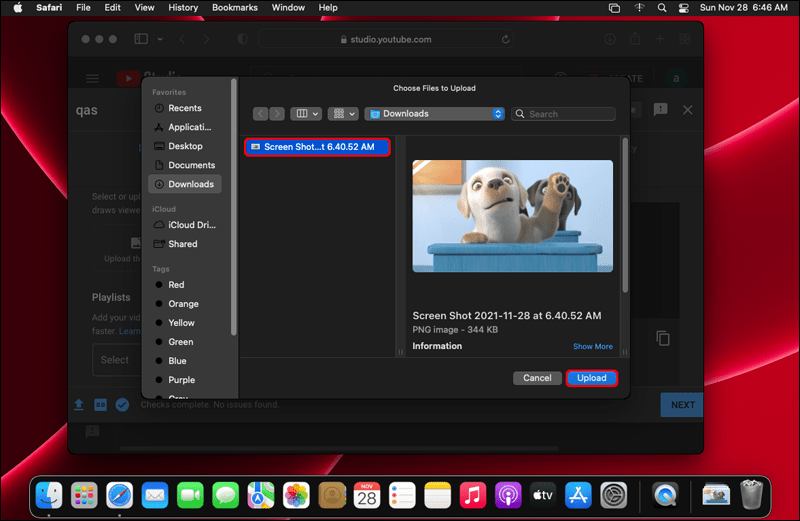
Task: Open Recents in the file dialog sidebar
Action: (184, 108)
